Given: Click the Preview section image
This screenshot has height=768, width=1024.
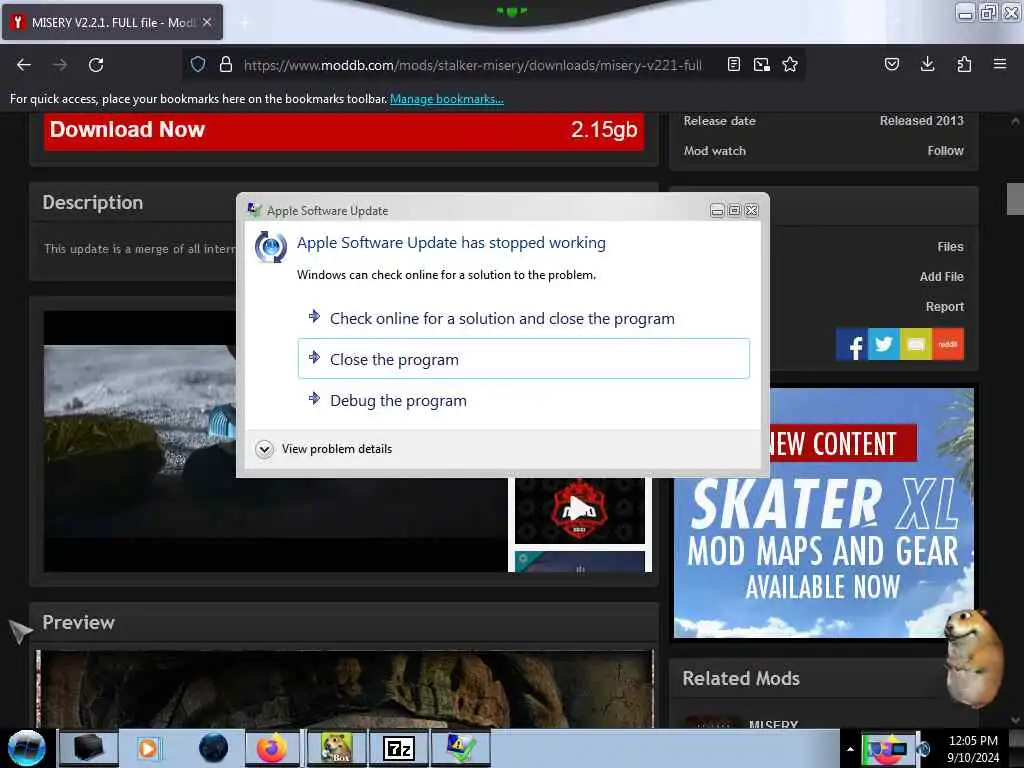Looking at the screenshot, I should point(344,688).
